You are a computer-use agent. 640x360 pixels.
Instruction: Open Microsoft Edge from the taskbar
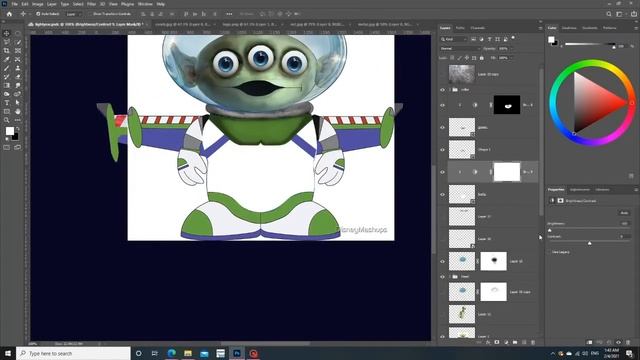tap(171, 353)
